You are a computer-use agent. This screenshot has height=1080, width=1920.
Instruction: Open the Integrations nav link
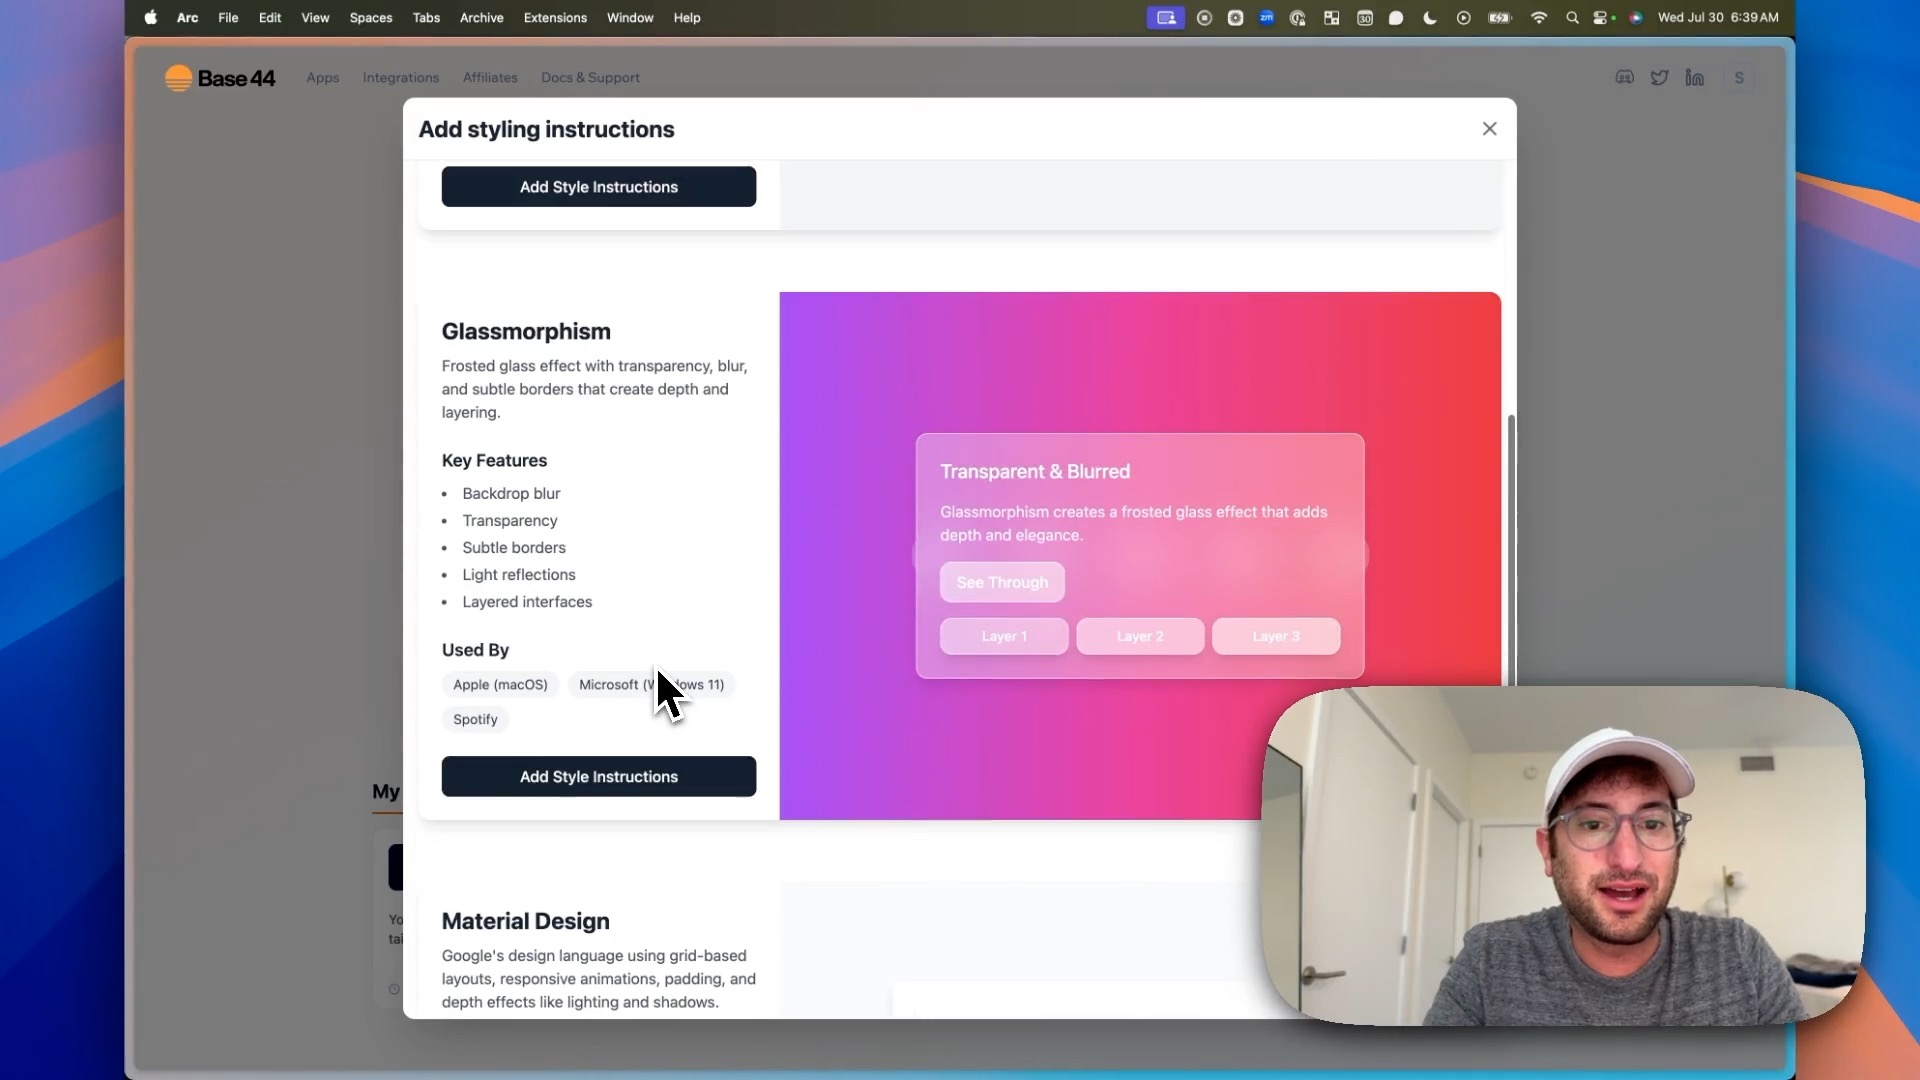coord(400,78)
